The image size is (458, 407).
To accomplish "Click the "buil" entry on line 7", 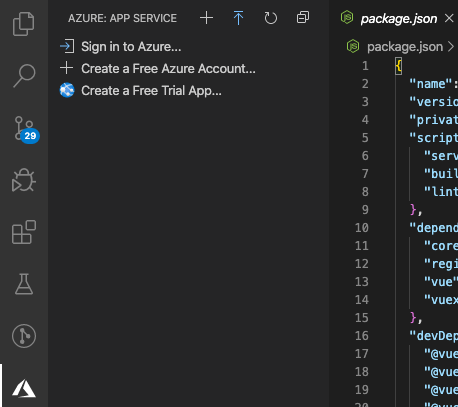I will tap(441, 174).
